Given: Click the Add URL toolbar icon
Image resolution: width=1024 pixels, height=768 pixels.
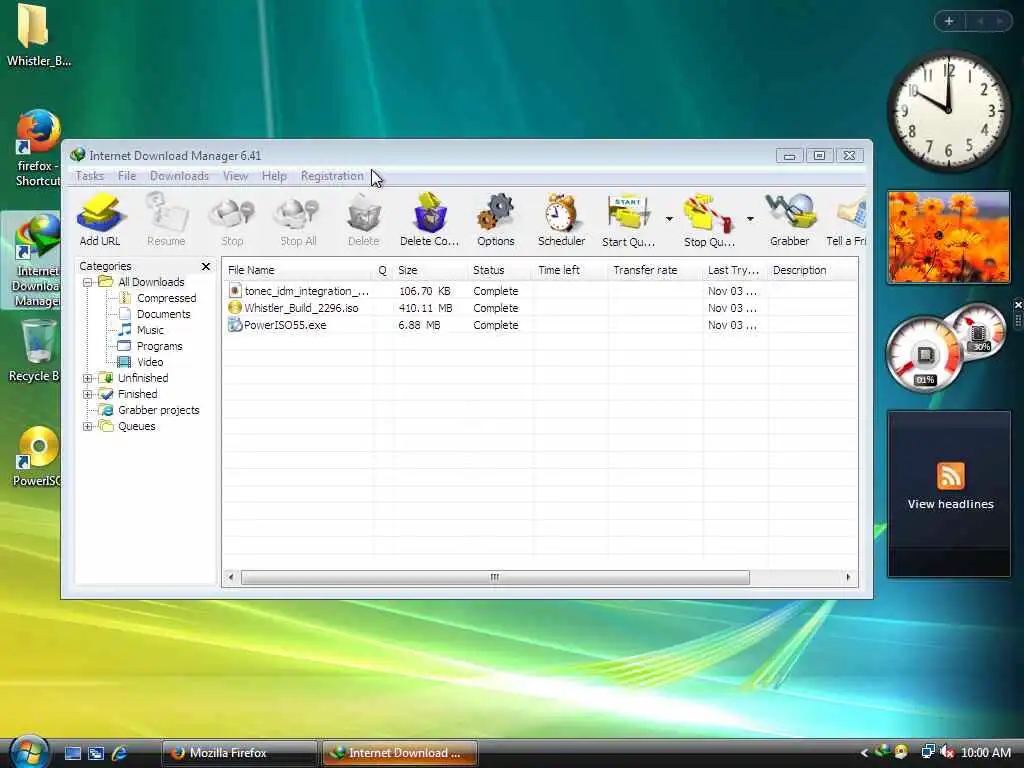Looking at the screenshot, I should 100,220.
